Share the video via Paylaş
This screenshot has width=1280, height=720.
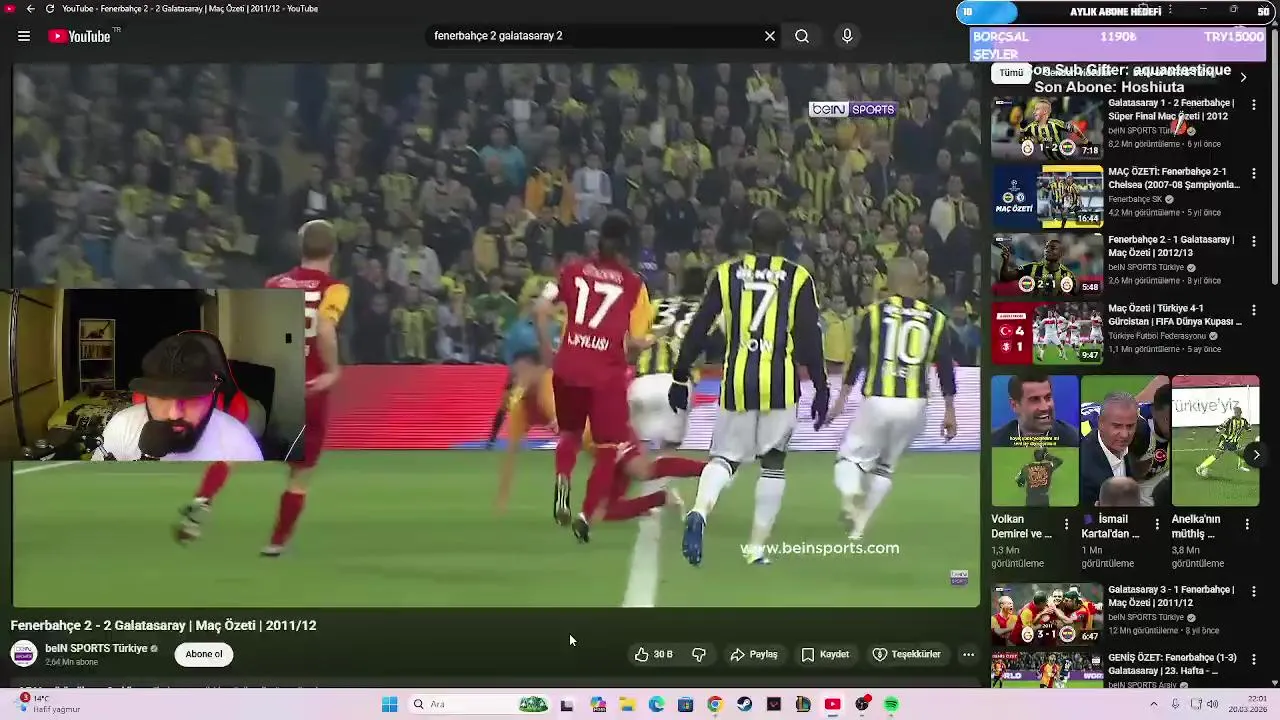(753, 654)
